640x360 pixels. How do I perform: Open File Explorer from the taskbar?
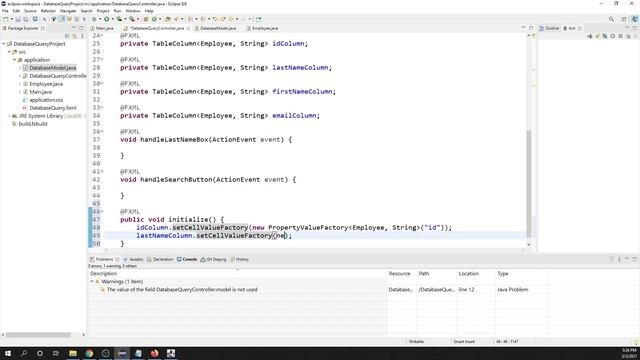tap(73, 353)
